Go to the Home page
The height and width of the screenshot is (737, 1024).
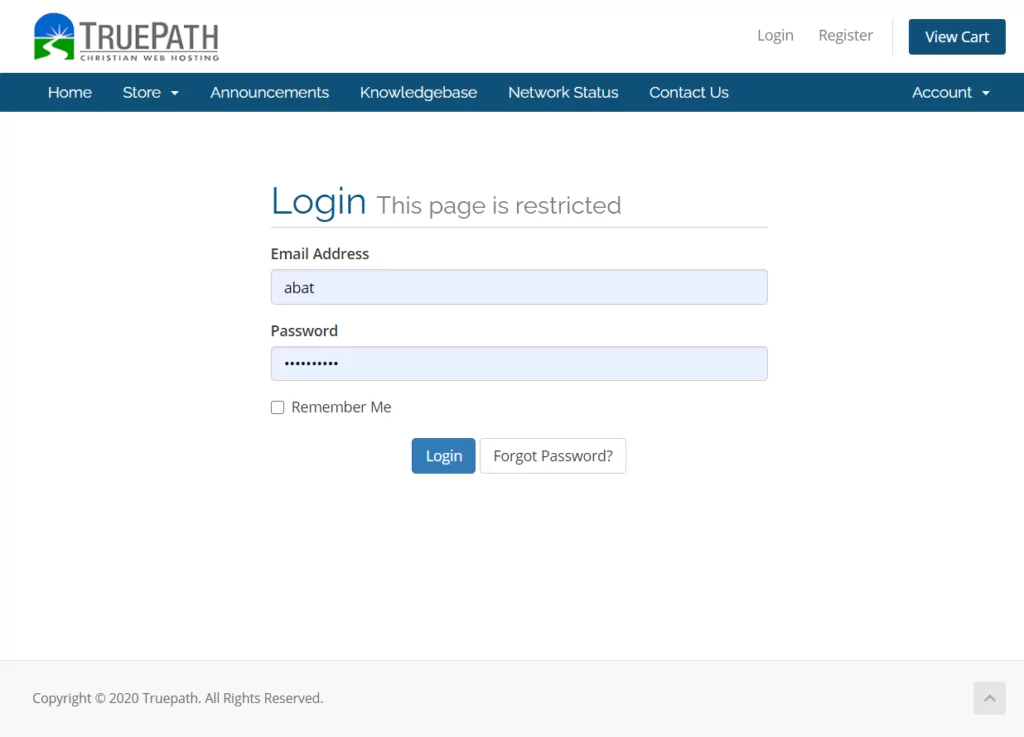(x=70, y=93)
